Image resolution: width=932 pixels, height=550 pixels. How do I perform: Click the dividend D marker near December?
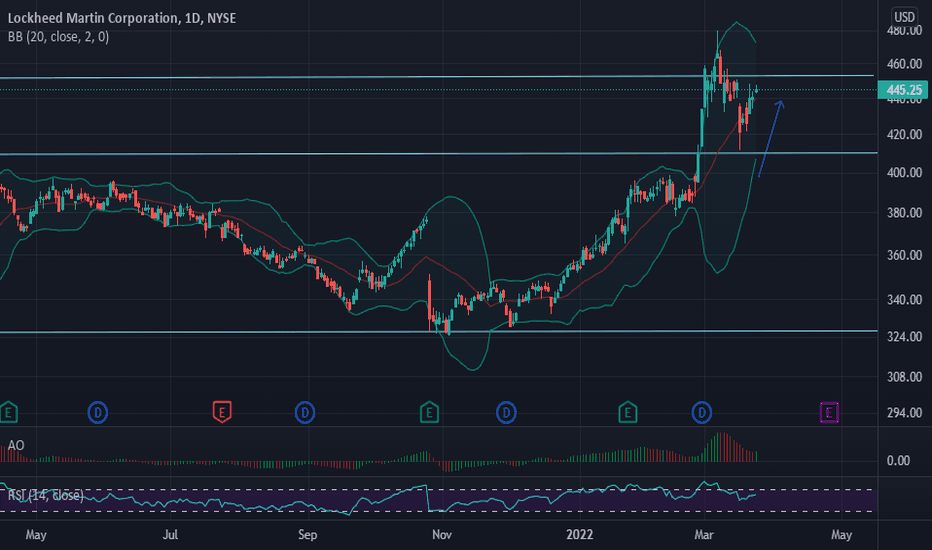[x=506, y=412]
